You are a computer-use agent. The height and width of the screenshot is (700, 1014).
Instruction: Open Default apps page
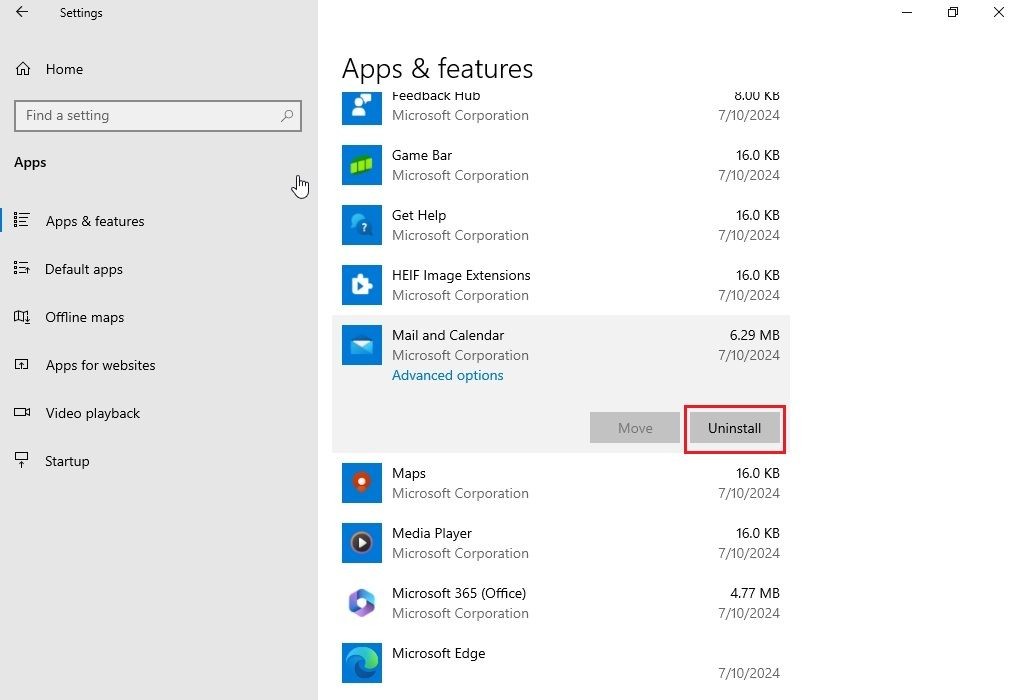[x=83, y=269]
